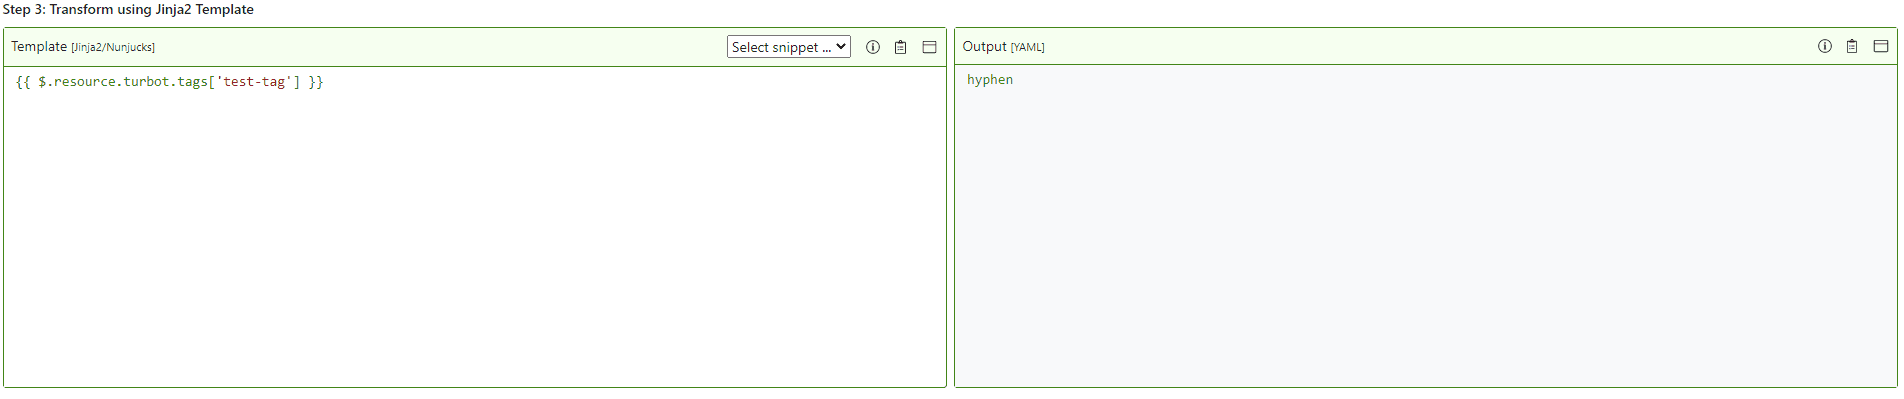Maximize the Template panel with window icon

(x=929, y=47)
